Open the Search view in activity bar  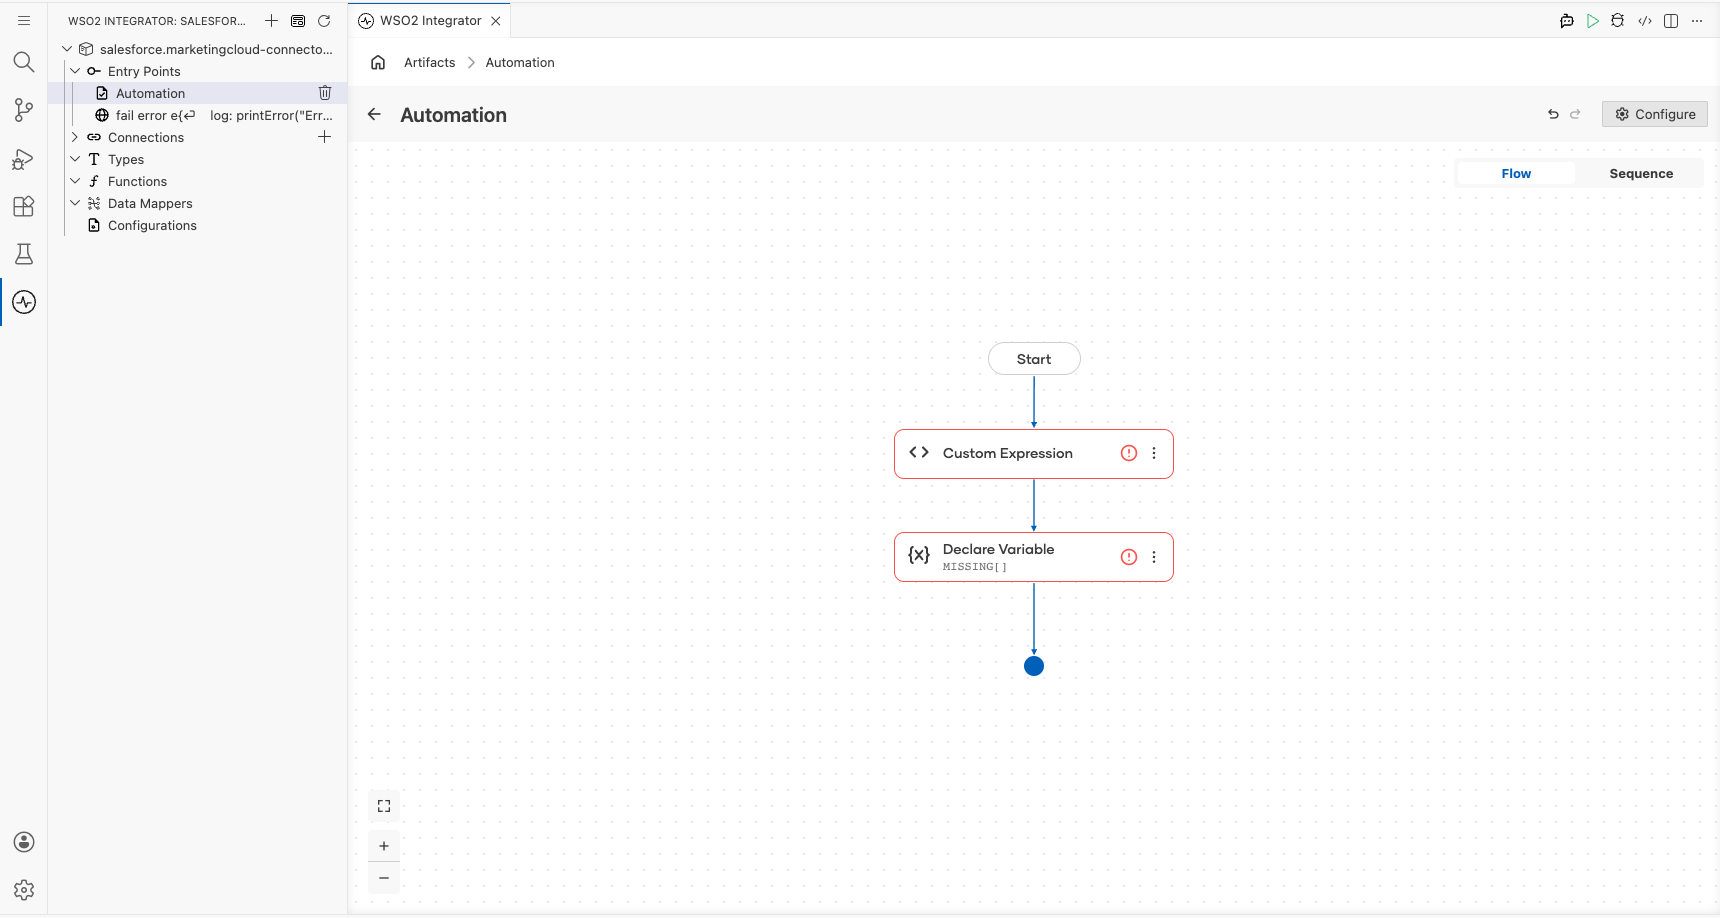tap(24, 62)
